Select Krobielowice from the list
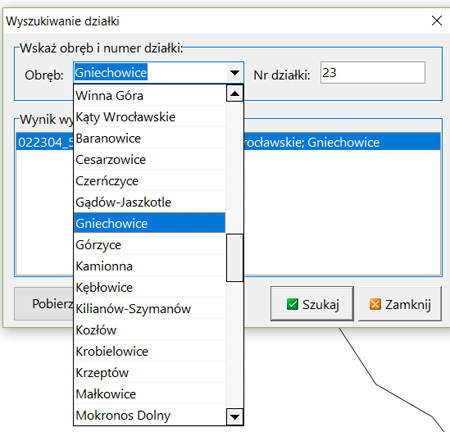450x432 pixels. [150, 351]
